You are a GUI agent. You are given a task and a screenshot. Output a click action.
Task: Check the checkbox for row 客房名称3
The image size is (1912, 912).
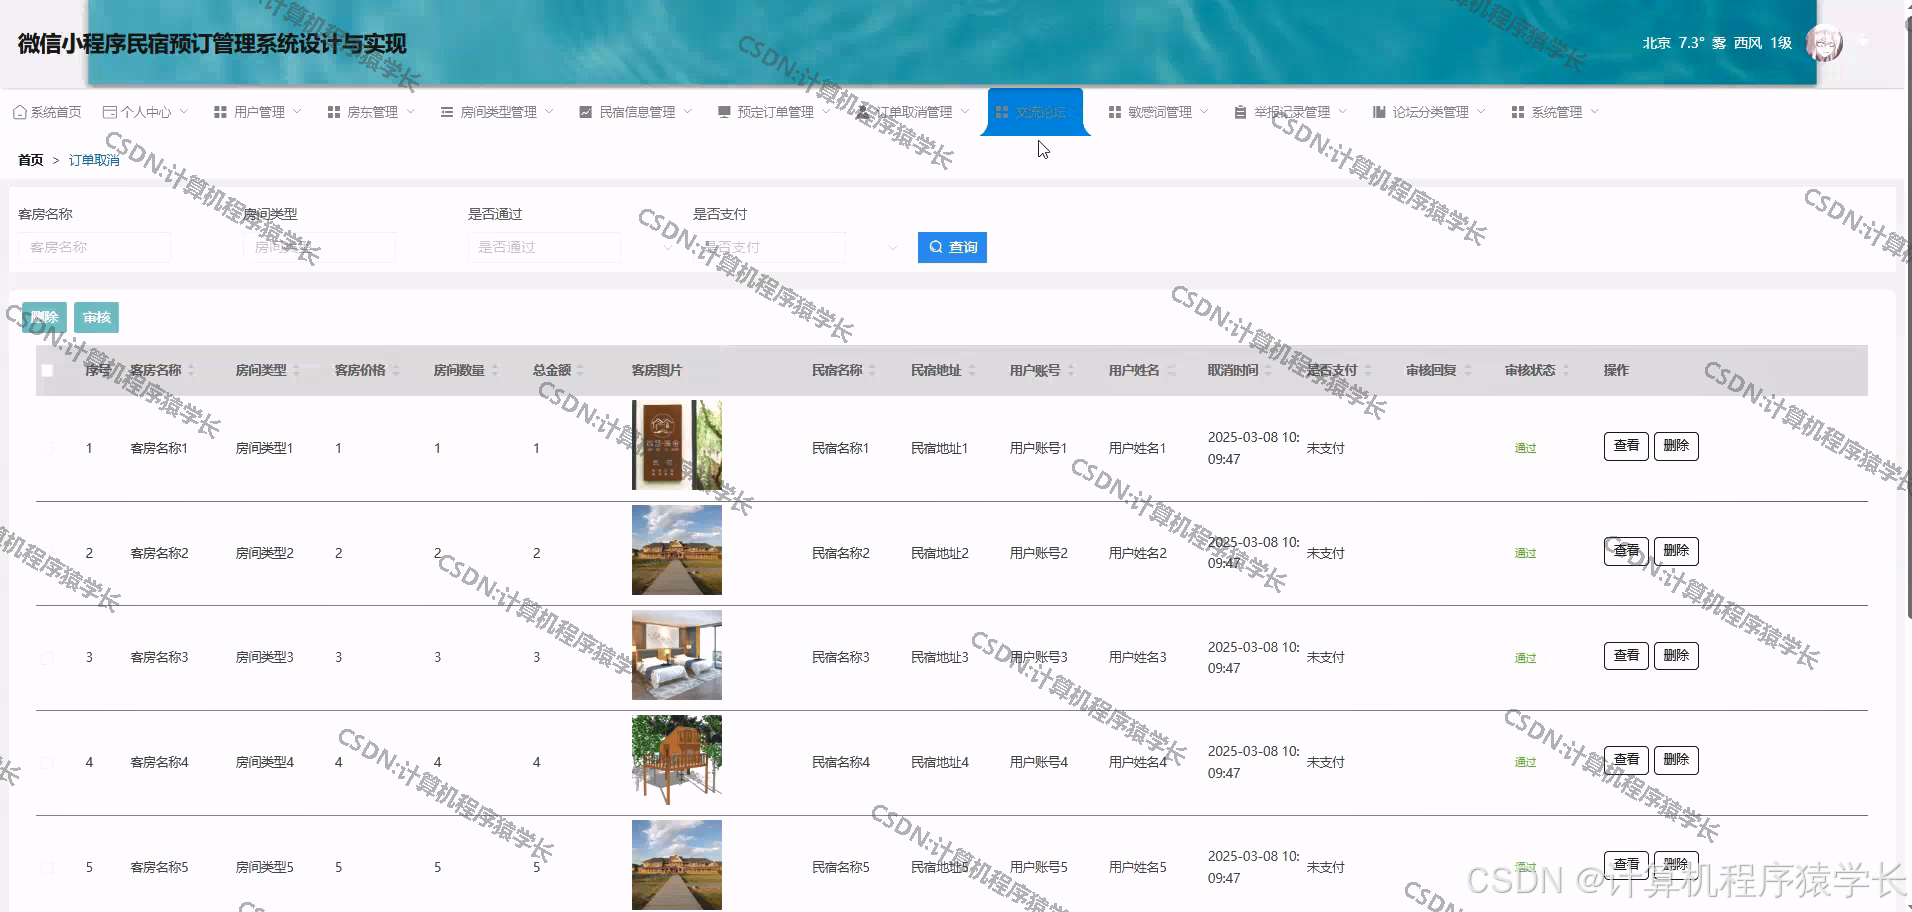pos(47,658)
